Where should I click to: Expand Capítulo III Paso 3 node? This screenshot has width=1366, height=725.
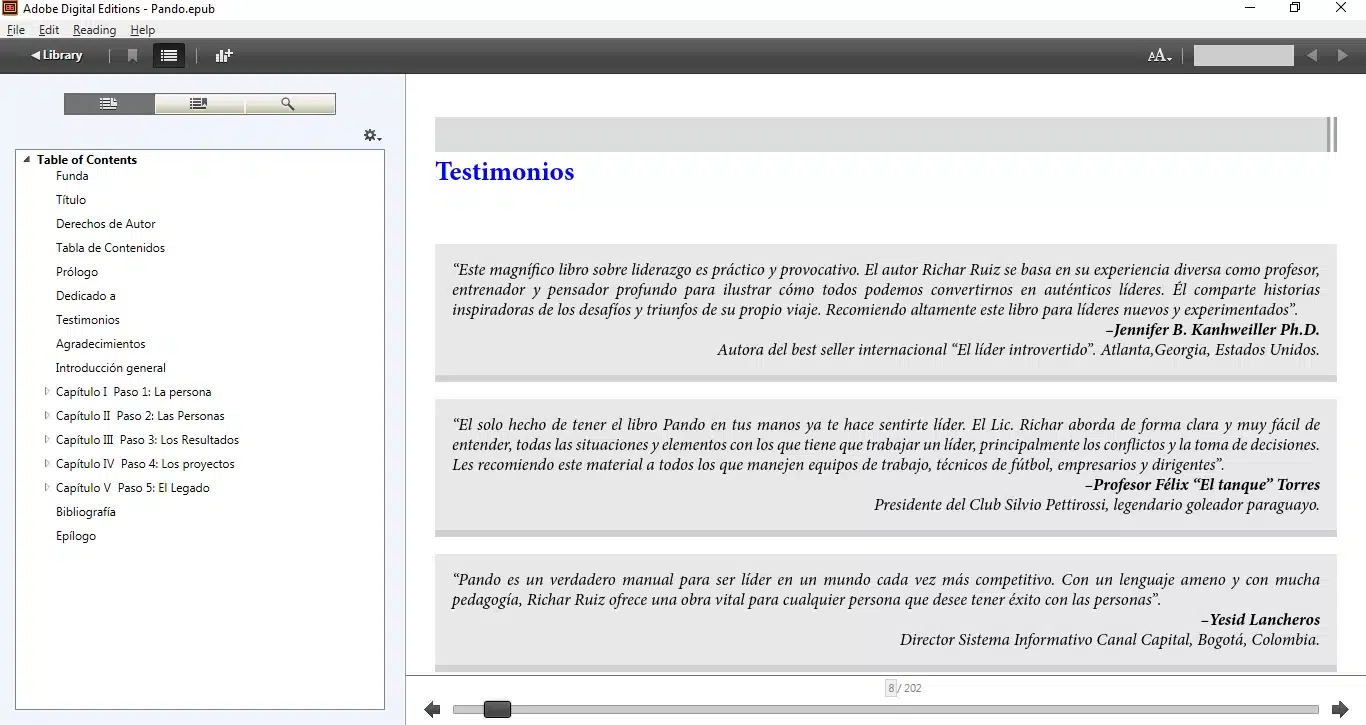coord(47,440)
